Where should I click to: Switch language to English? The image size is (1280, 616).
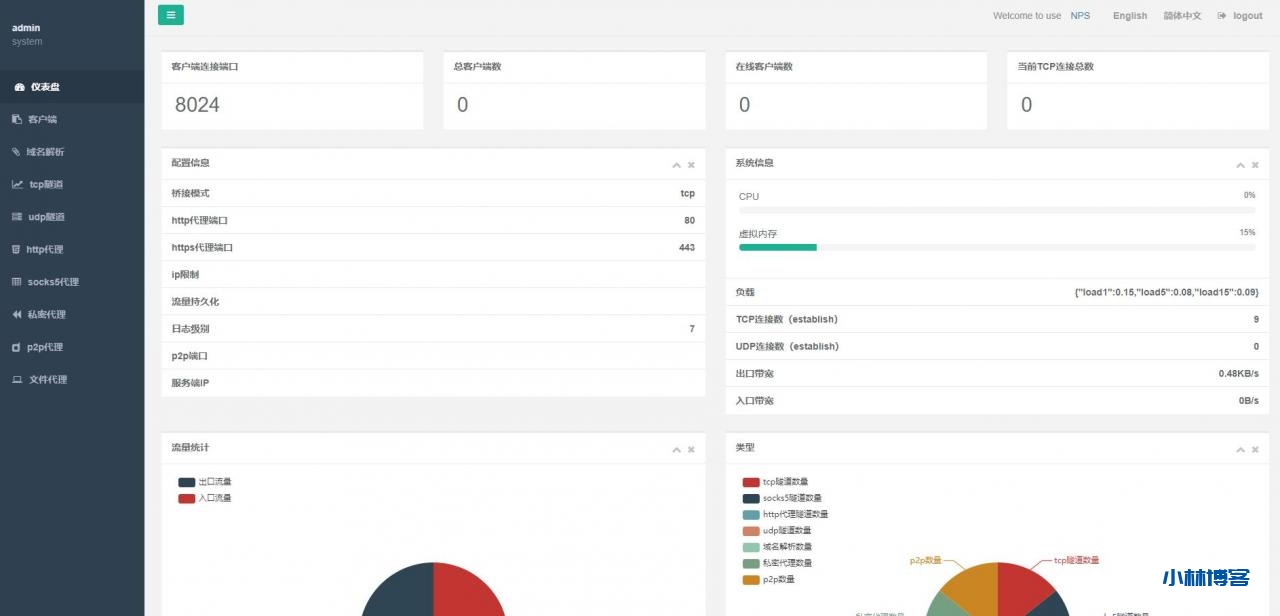[1130, 16]
